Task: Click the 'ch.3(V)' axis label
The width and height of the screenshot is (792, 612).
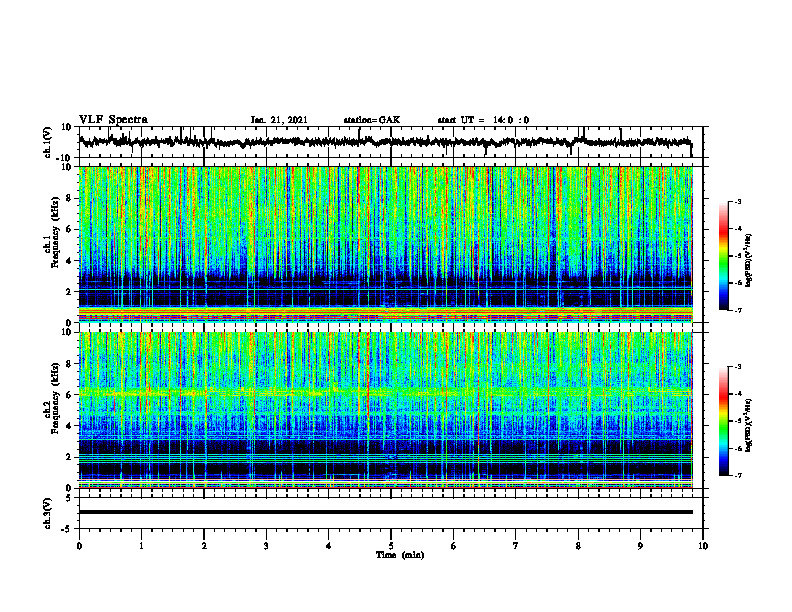Action: pos(48,514)
